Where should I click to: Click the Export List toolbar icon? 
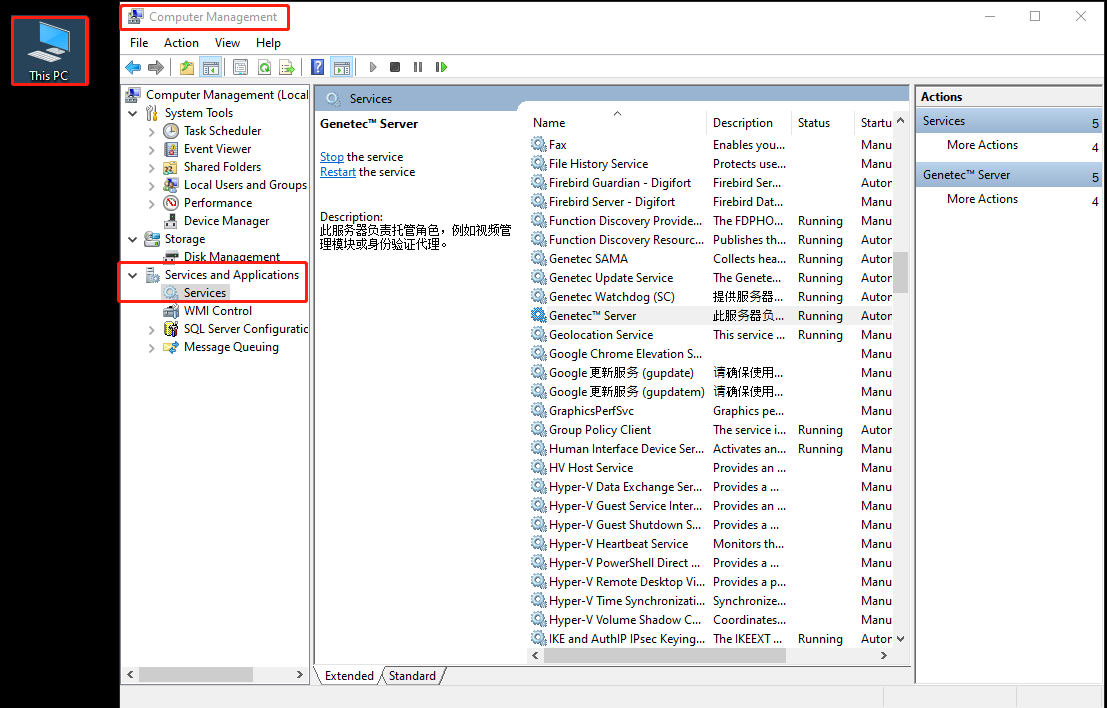tap(287, 67)
